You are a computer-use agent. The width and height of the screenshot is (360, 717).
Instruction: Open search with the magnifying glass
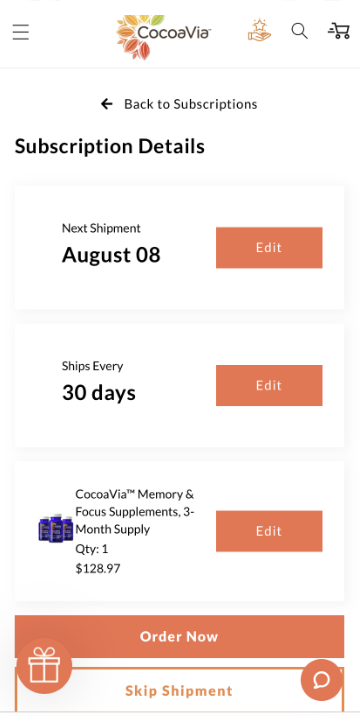[299, 31]
